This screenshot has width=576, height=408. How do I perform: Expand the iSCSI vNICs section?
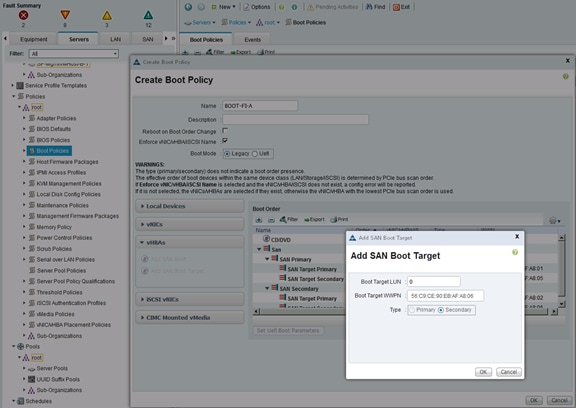190,299
